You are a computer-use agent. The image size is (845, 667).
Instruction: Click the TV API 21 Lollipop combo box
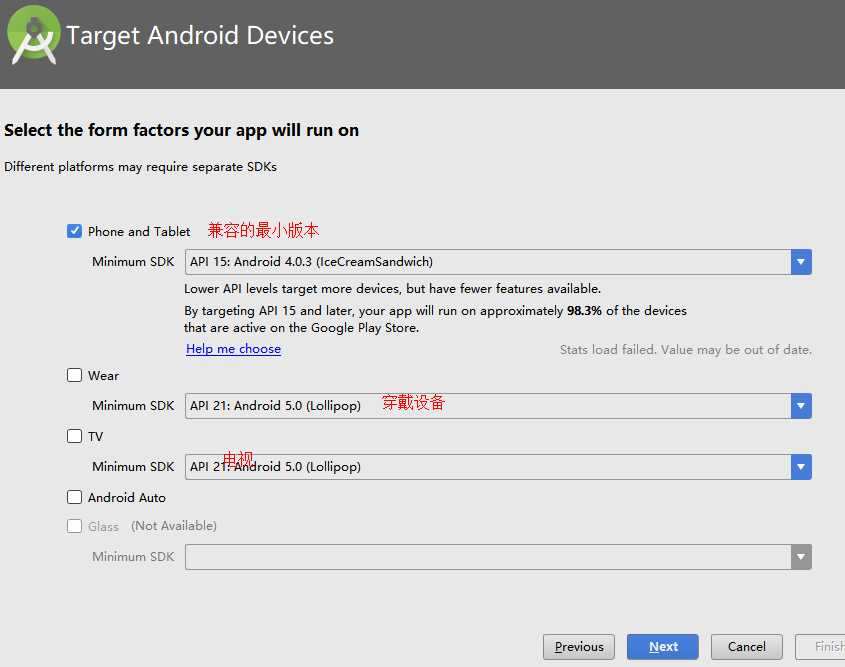click(498, 467)
